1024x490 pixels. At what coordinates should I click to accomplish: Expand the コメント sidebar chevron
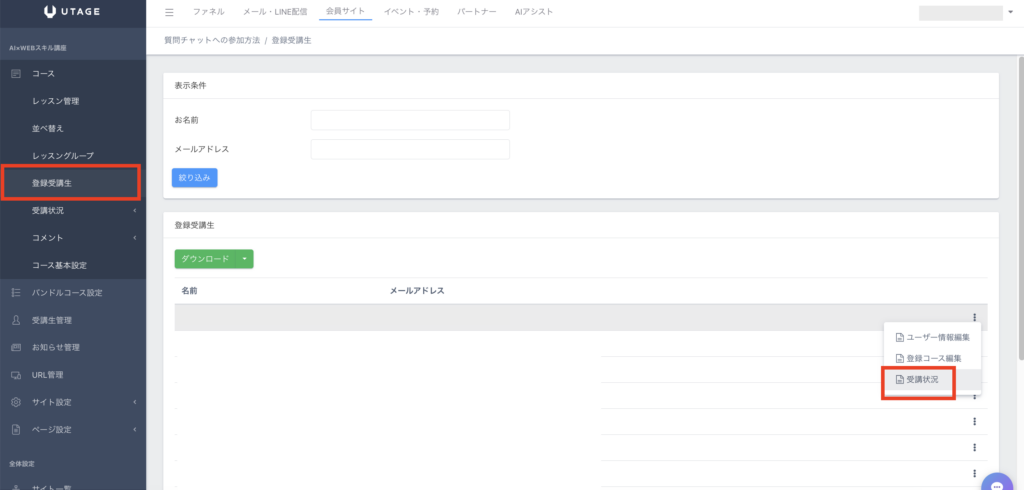(135, 238)
